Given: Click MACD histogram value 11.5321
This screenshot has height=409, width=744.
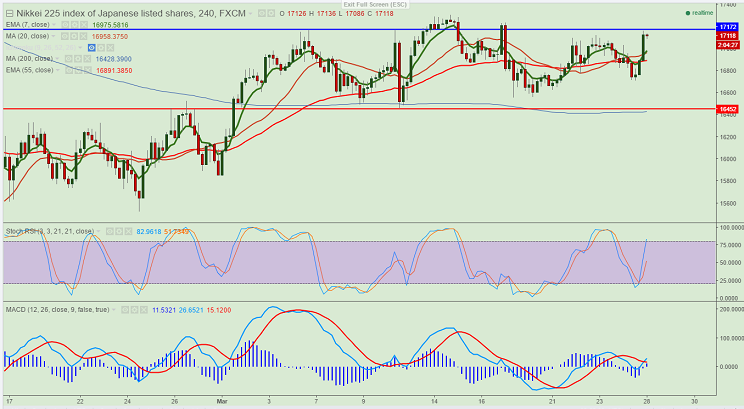Looking at the screenshot, I should click(x=164, y=310).
